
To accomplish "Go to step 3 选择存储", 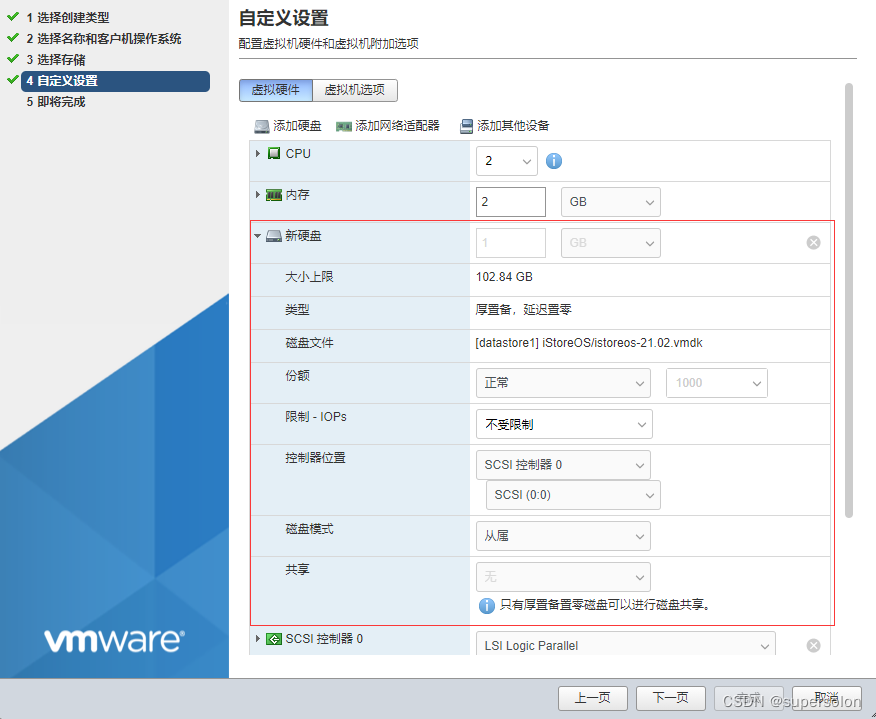I will click(x=56, y=60).
